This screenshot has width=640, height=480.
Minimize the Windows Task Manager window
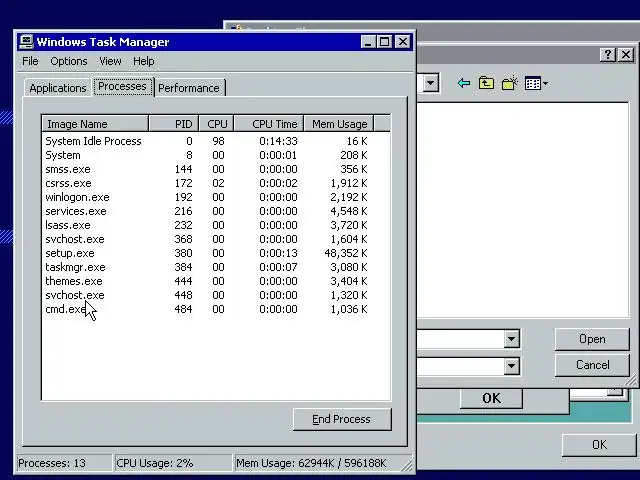click(368, 42)
